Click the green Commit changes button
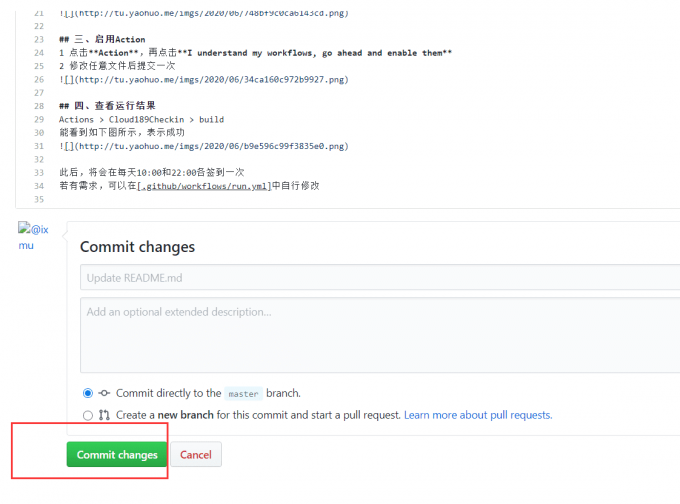Viewport: 680px width, 504px height. 117,455
